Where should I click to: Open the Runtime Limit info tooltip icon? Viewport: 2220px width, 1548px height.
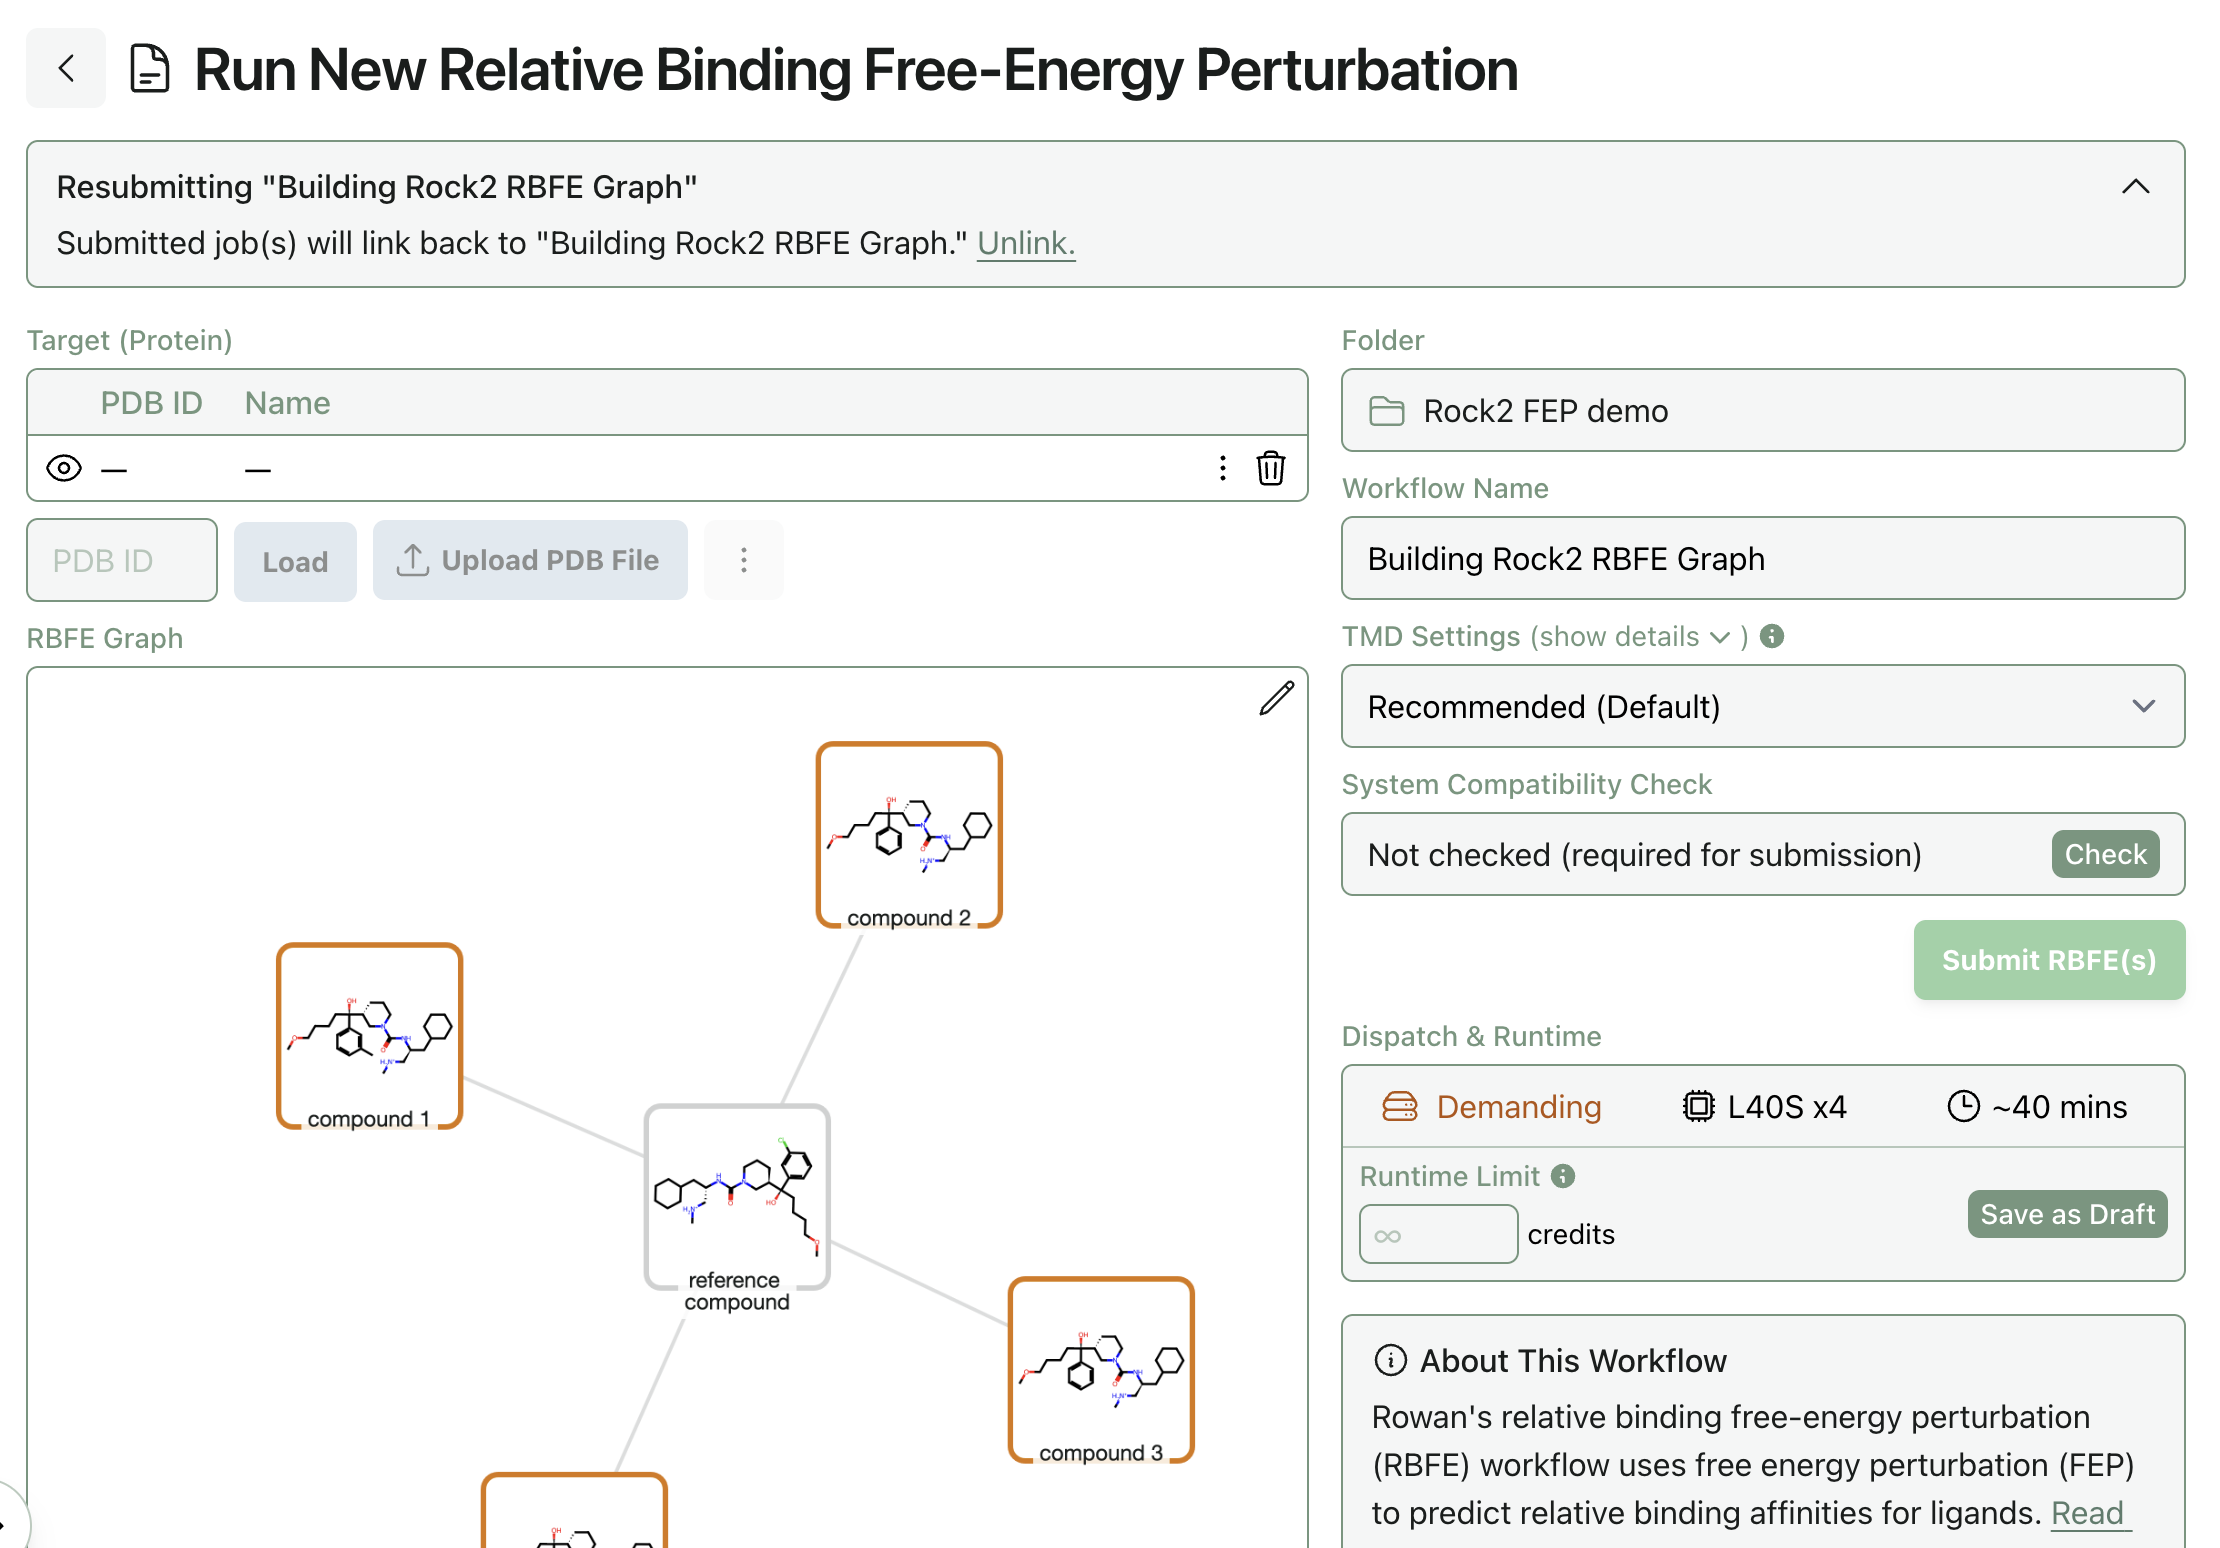click(x=1563, y=1176)
